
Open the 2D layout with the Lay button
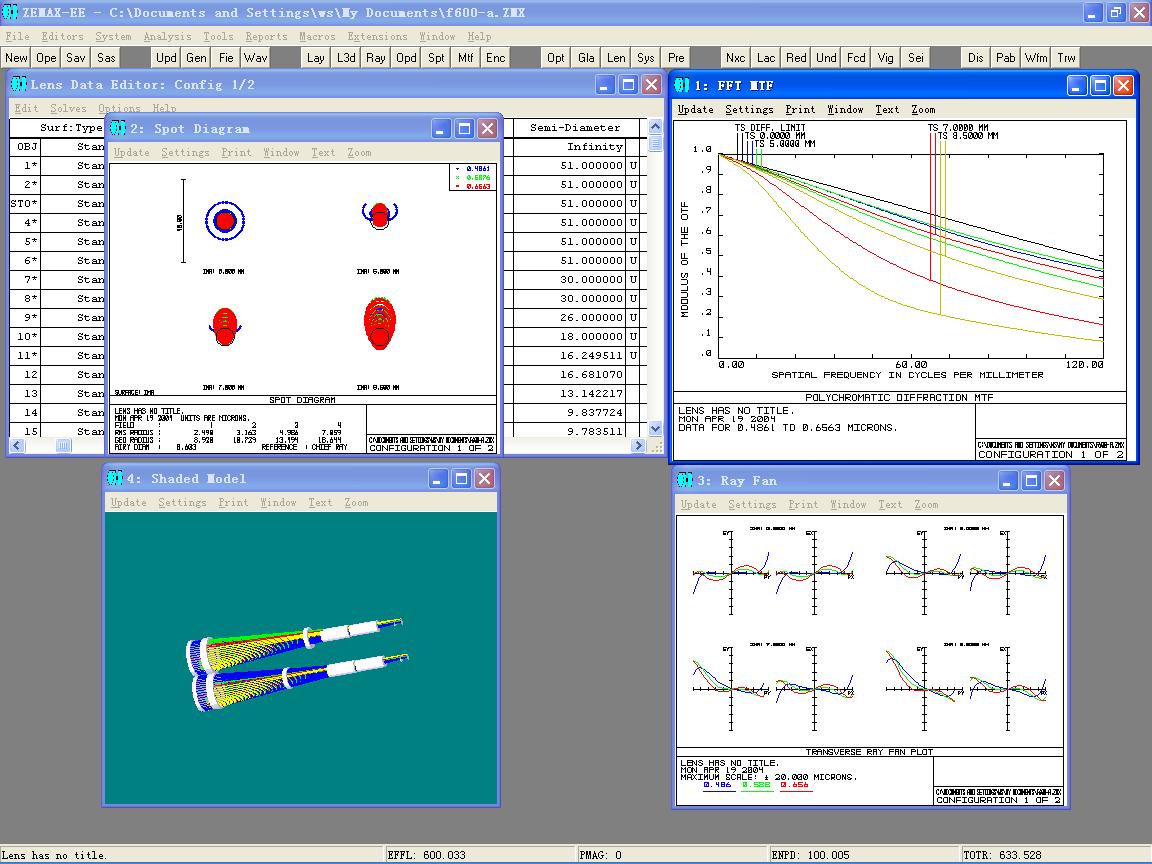[316, 58]
